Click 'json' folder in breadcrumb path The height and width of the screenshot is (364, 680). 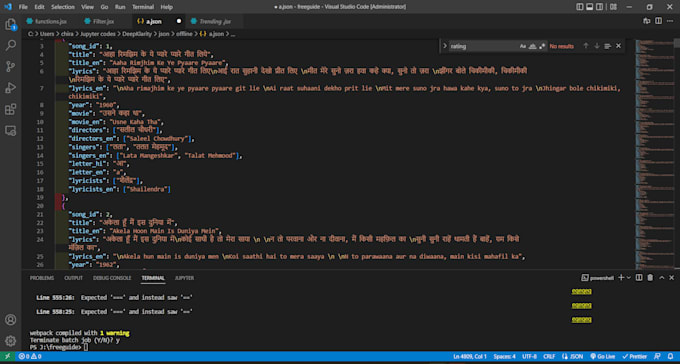(163, 33)
